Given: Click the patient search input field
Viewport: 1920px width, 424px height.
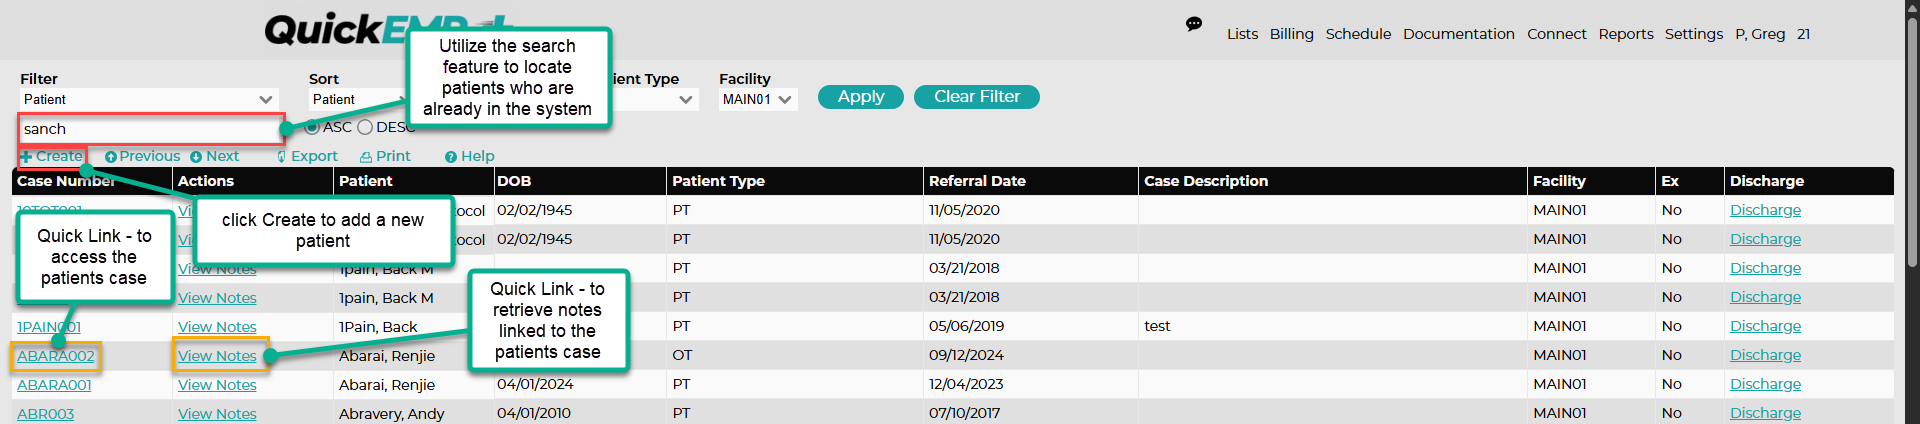Looking at the screenshot, I should pos(150,129).
